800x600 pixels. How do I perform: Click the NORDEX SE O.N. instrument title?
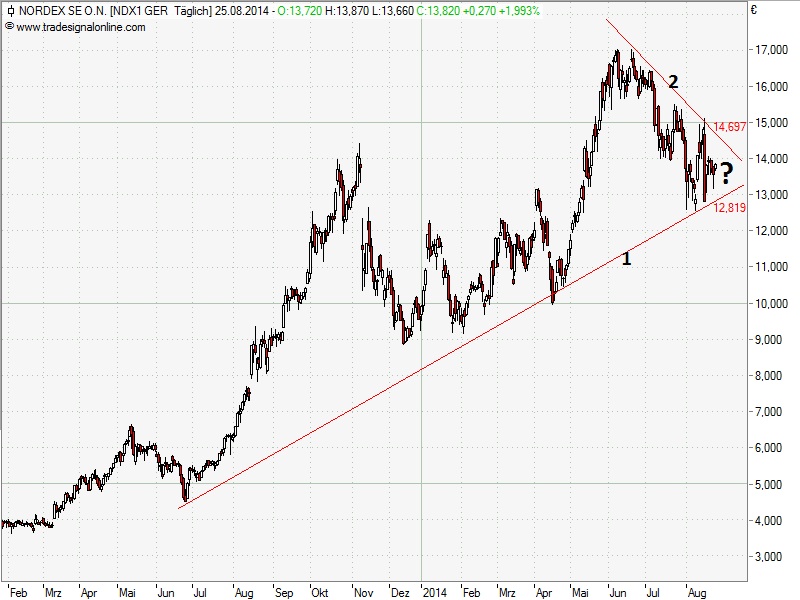[x=63, y=11]
